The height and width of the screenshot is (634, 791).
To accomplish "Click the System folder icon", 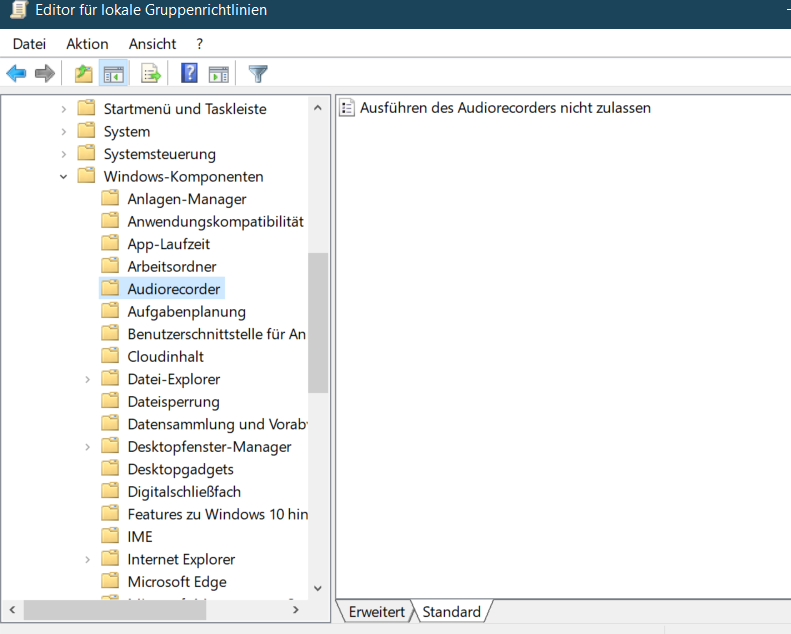I will (86, 130).
